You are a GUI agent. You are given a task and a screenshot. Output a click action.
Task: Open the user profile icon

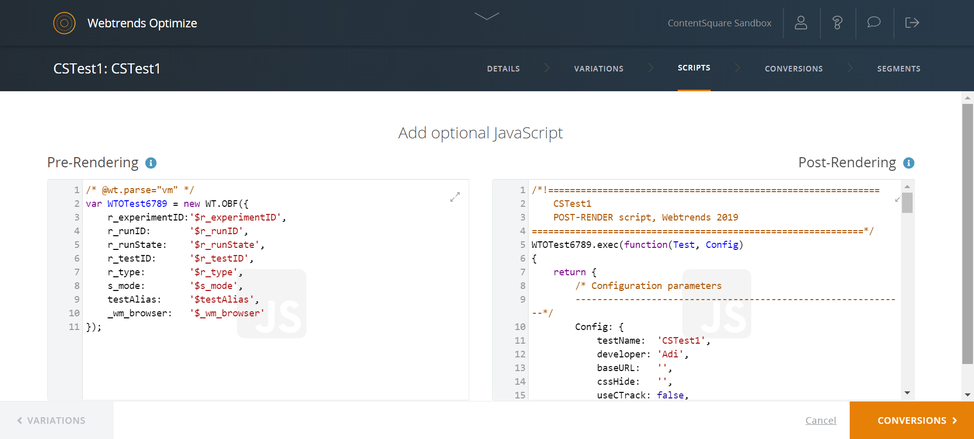(x=801, y=23)
